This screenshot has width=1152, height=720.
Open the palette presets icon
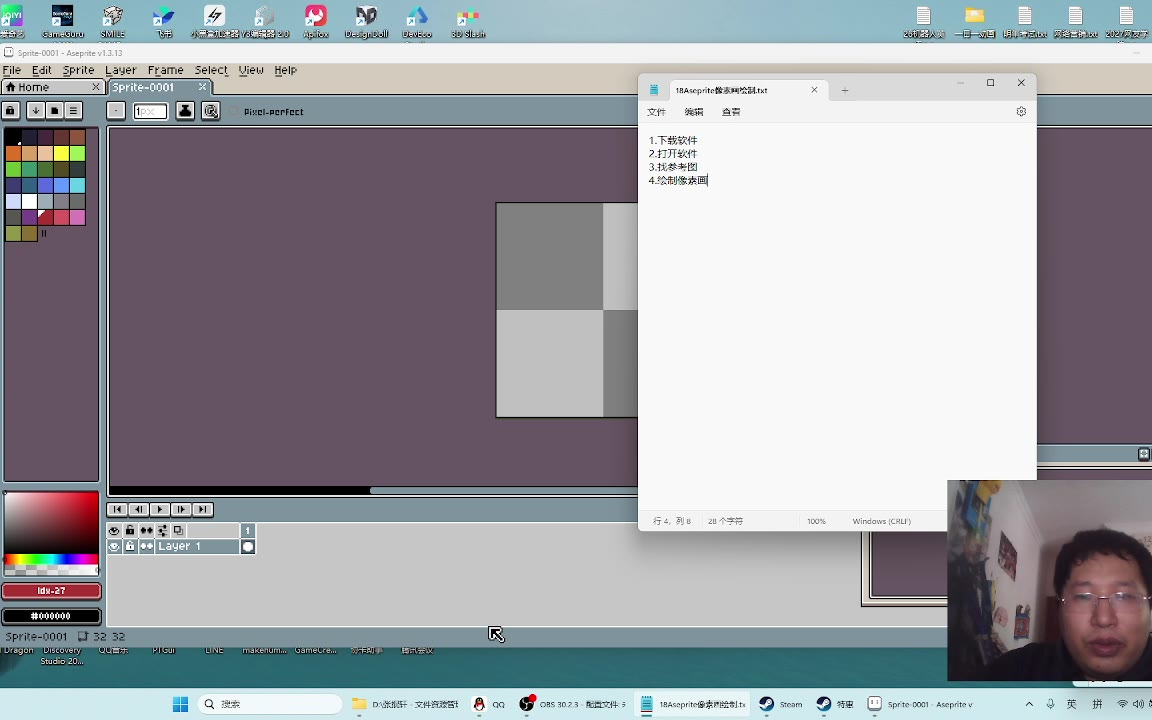coord(55,111)
